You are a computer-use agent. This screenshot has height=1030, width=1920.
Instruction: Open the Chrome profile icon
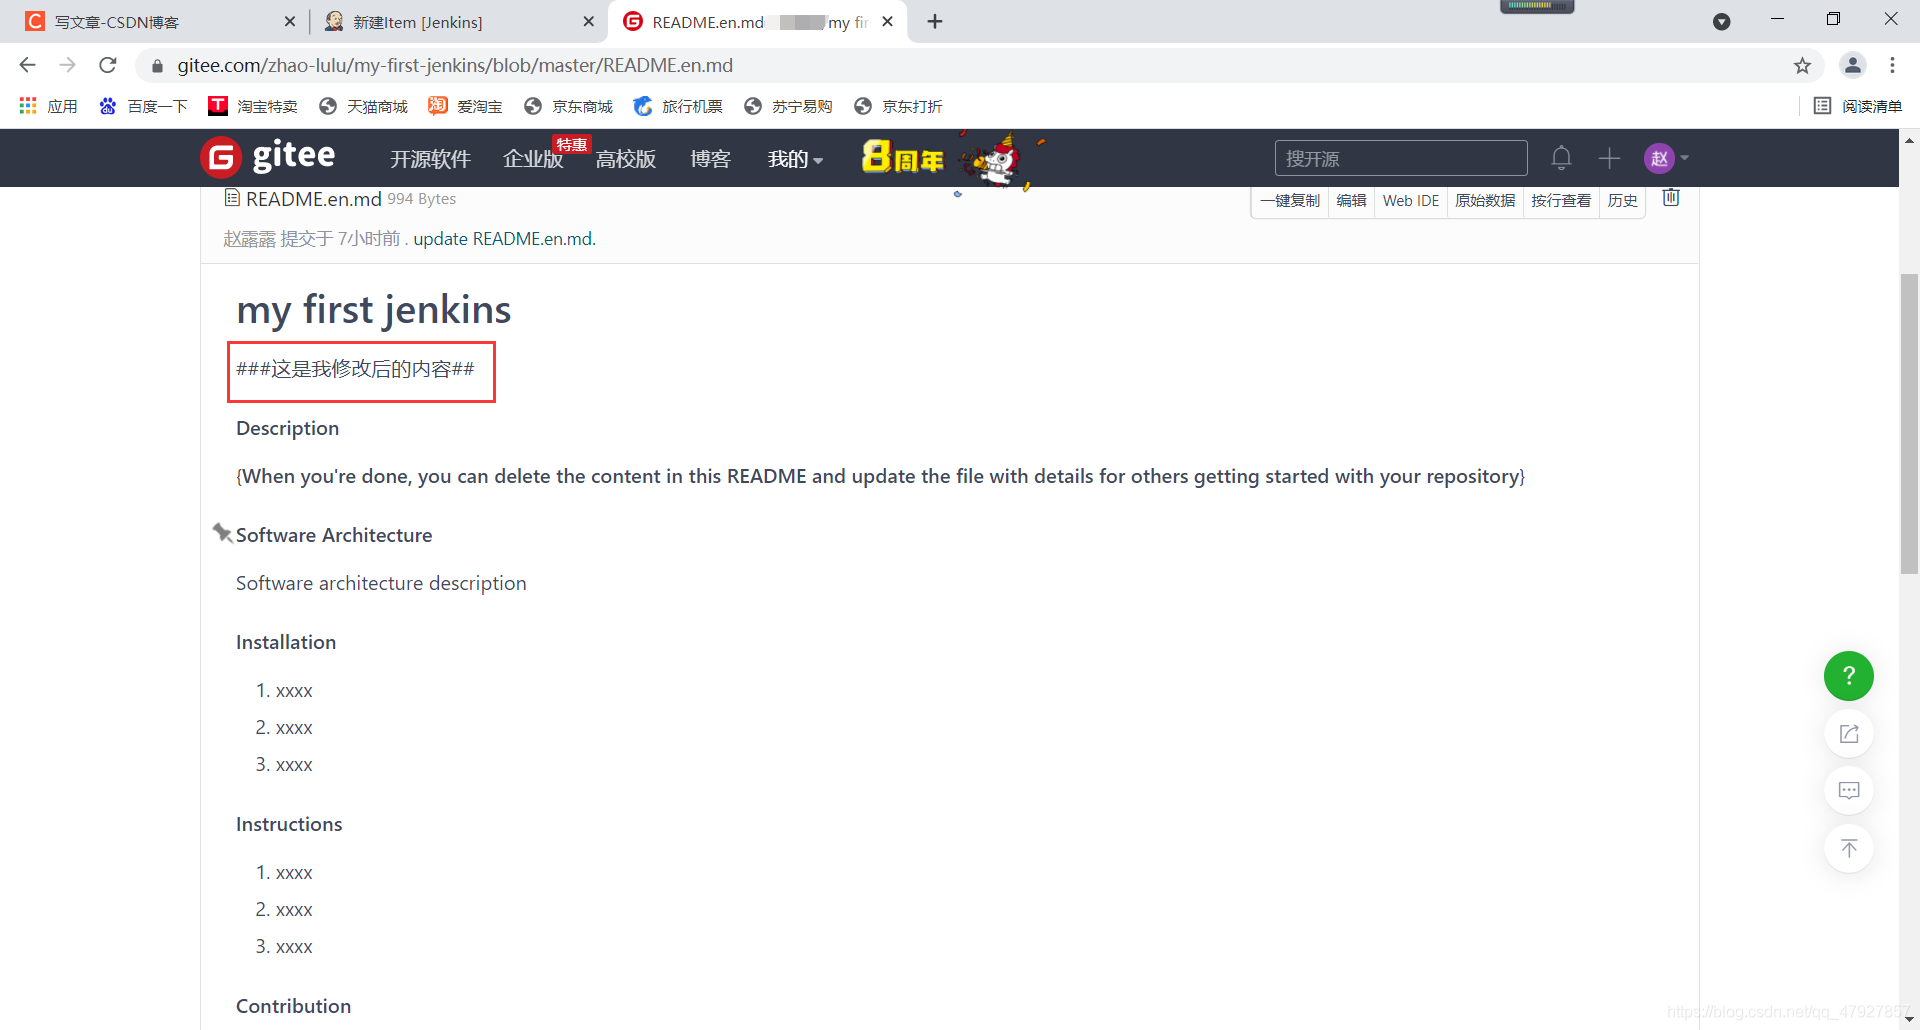point(1852,65)
